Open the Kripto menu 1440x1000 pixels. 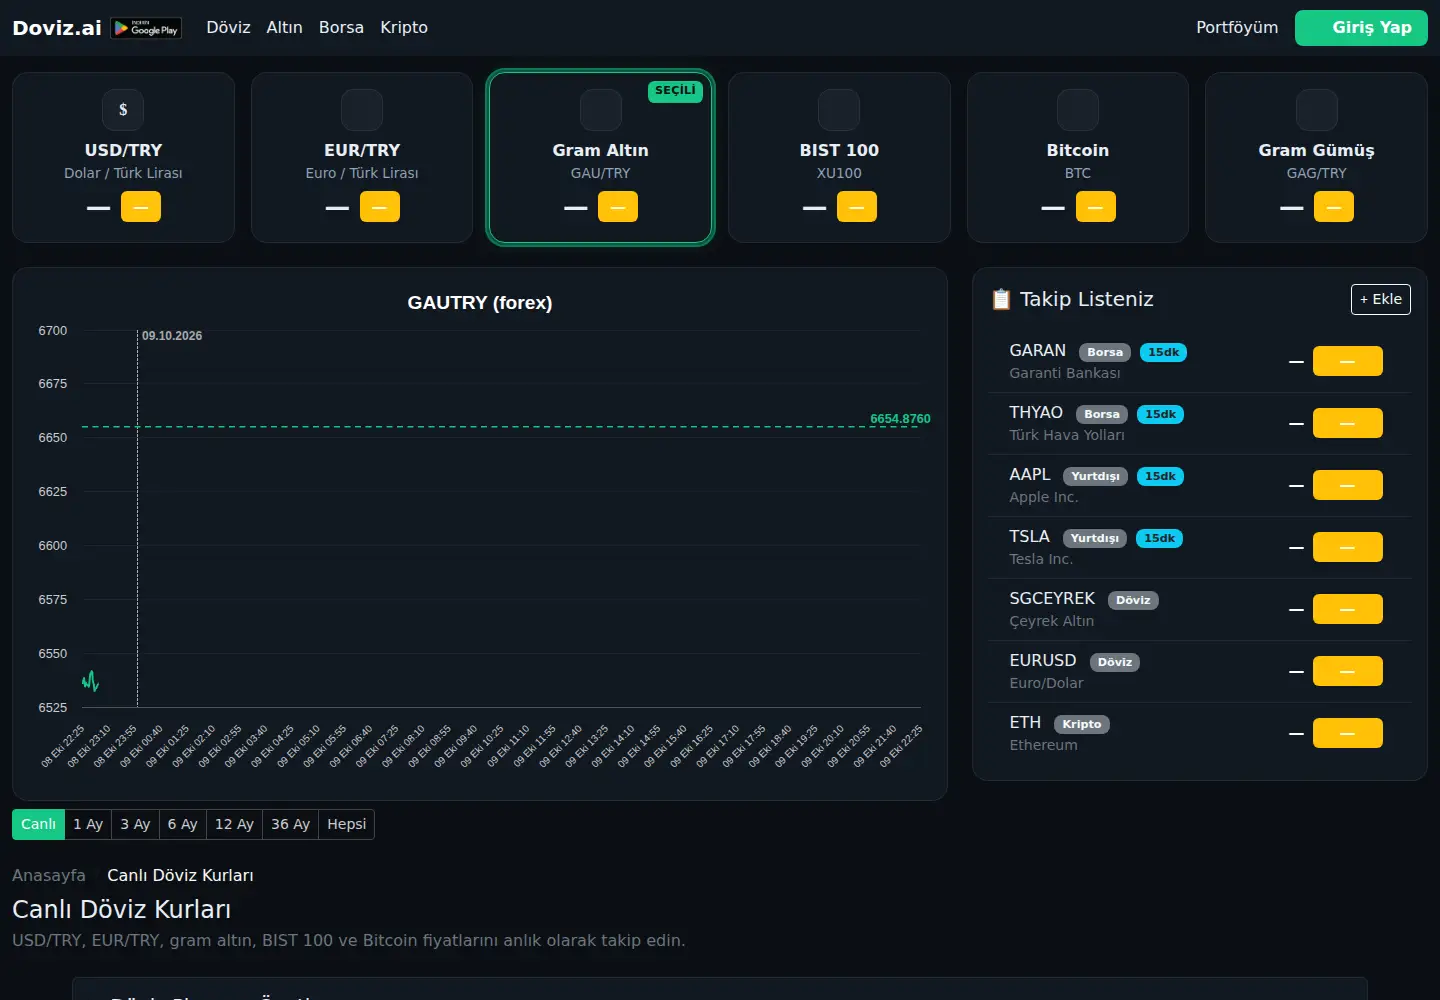click(x=404, y=28)
